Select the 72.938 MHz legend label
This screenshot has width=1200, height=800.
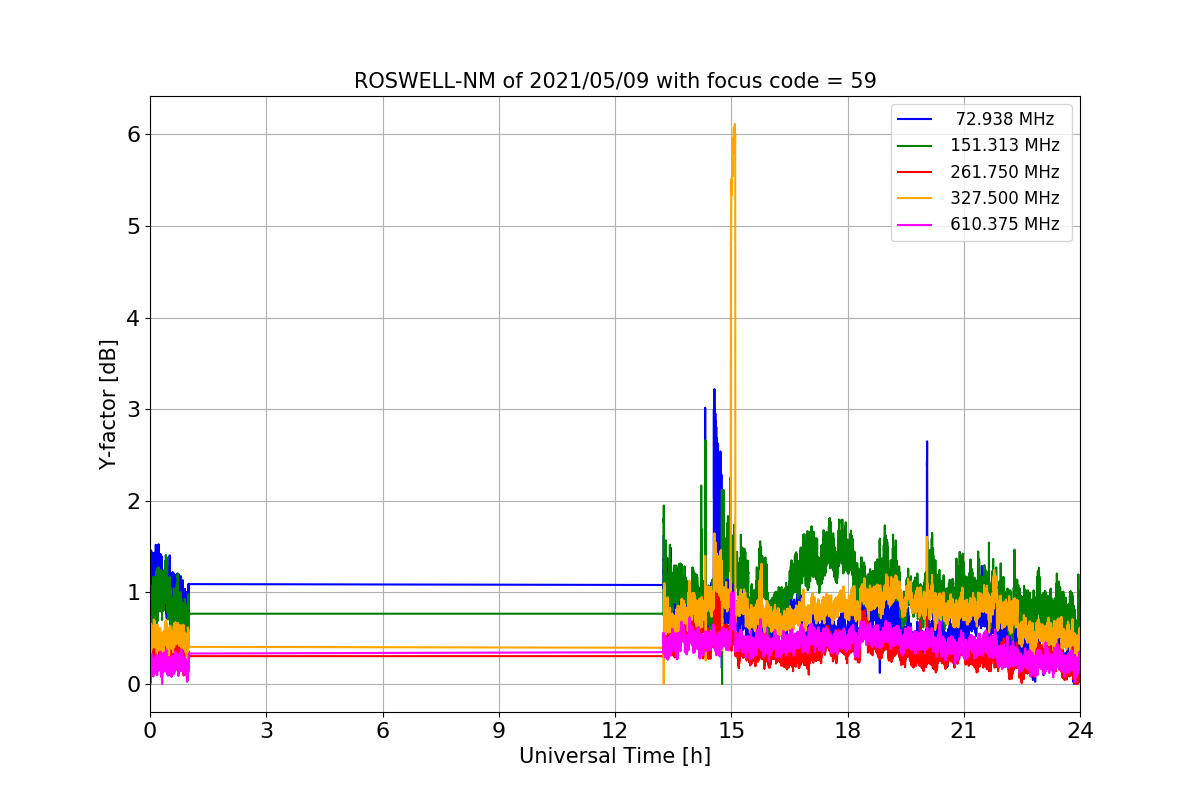[x=1005, y=119]
